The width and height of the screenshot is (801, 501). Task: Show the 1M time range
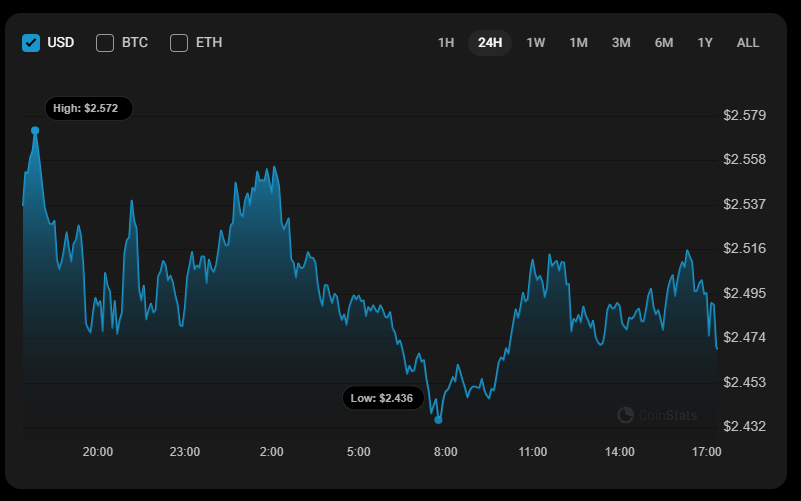[578, 42]
